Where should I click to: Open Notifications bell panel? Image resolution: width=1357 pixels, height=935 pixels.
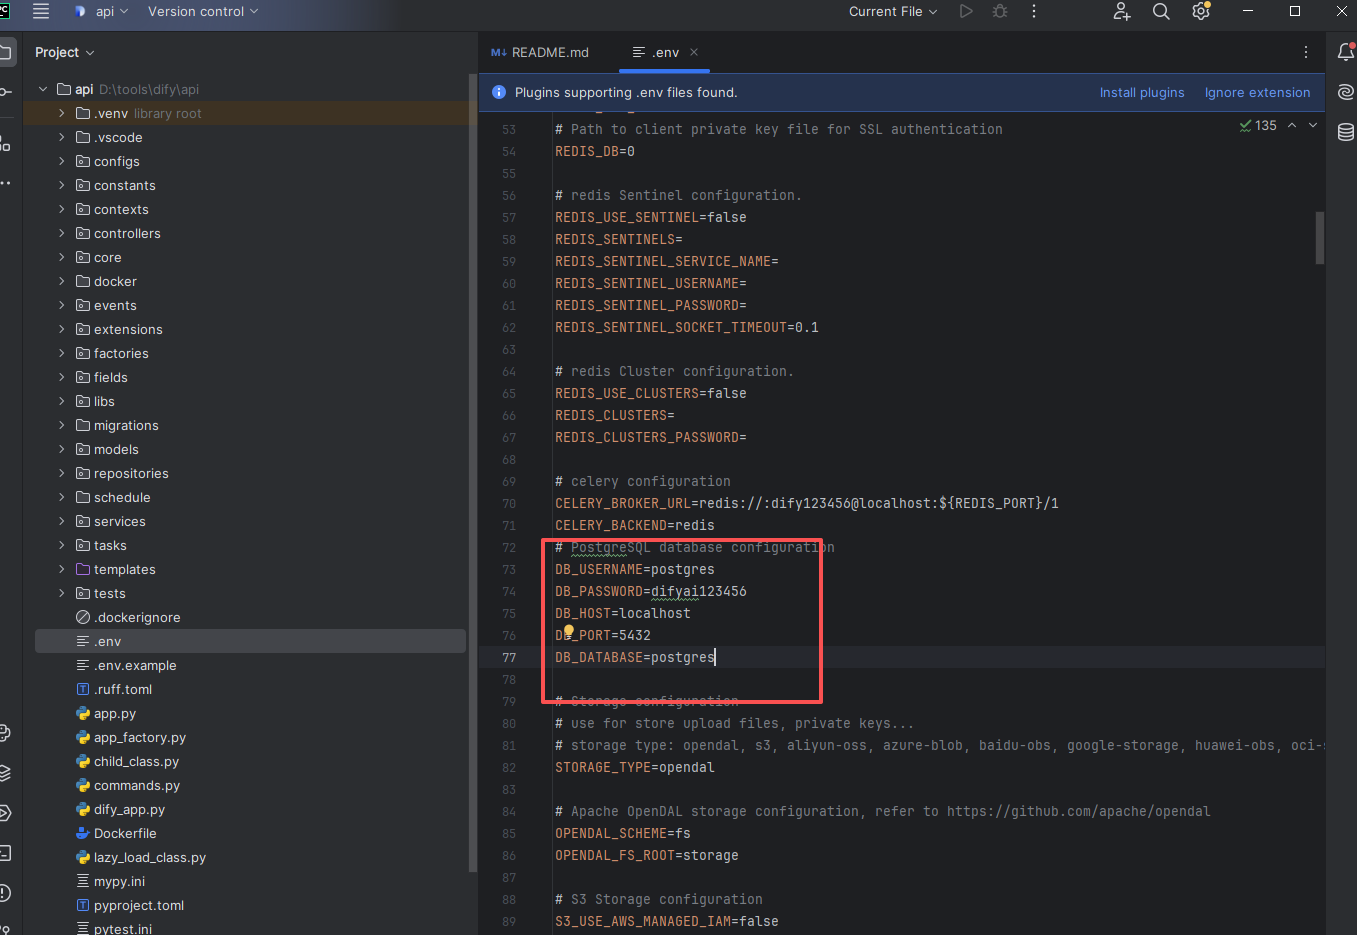tap(1346, 51)
